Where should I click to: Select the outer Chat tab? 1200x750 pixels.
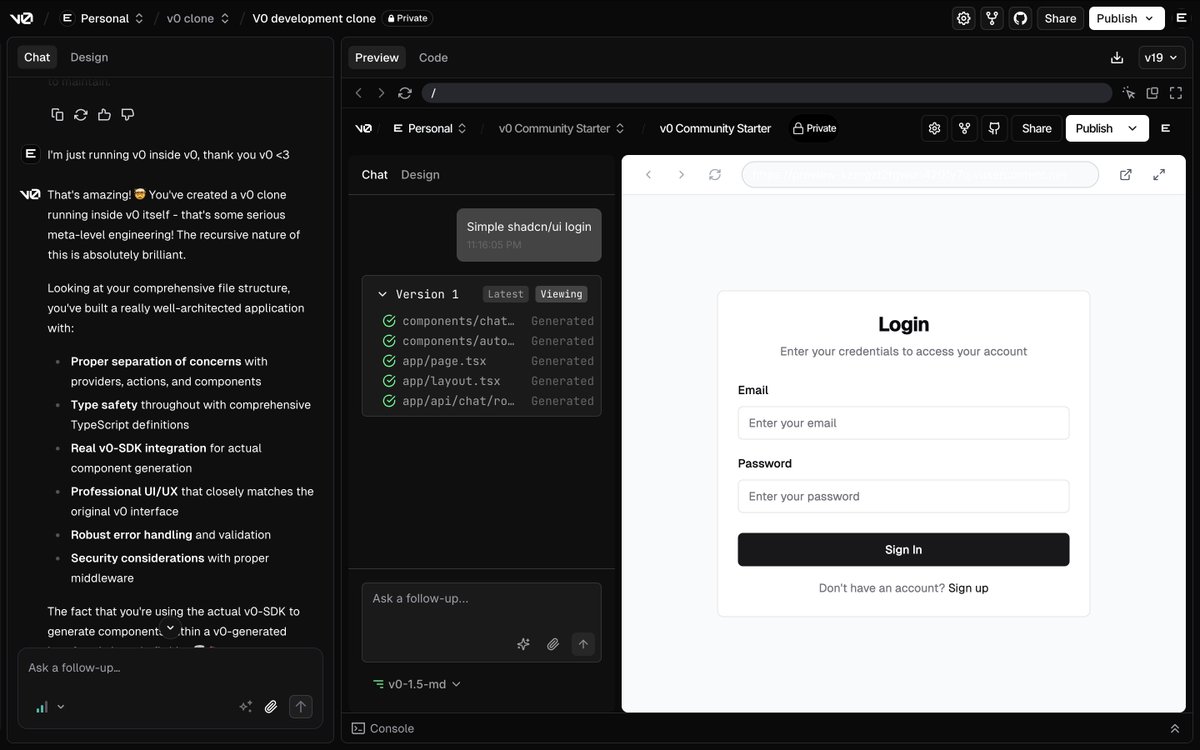[x=37, y=57]
